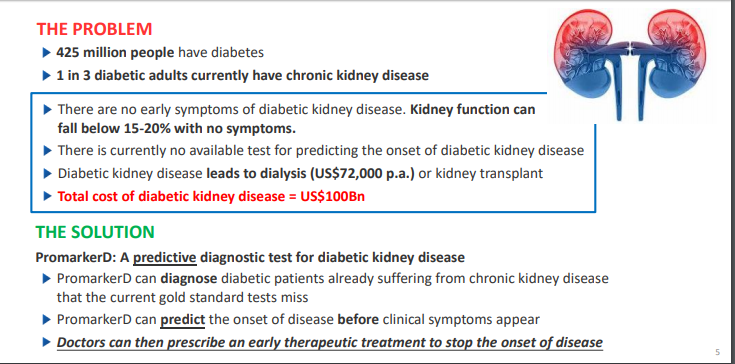Viewport: 735px width, 364px height.
Task: Click the bullet before 'Doctors can then prescribe'
Action: [x=46, y=342]
